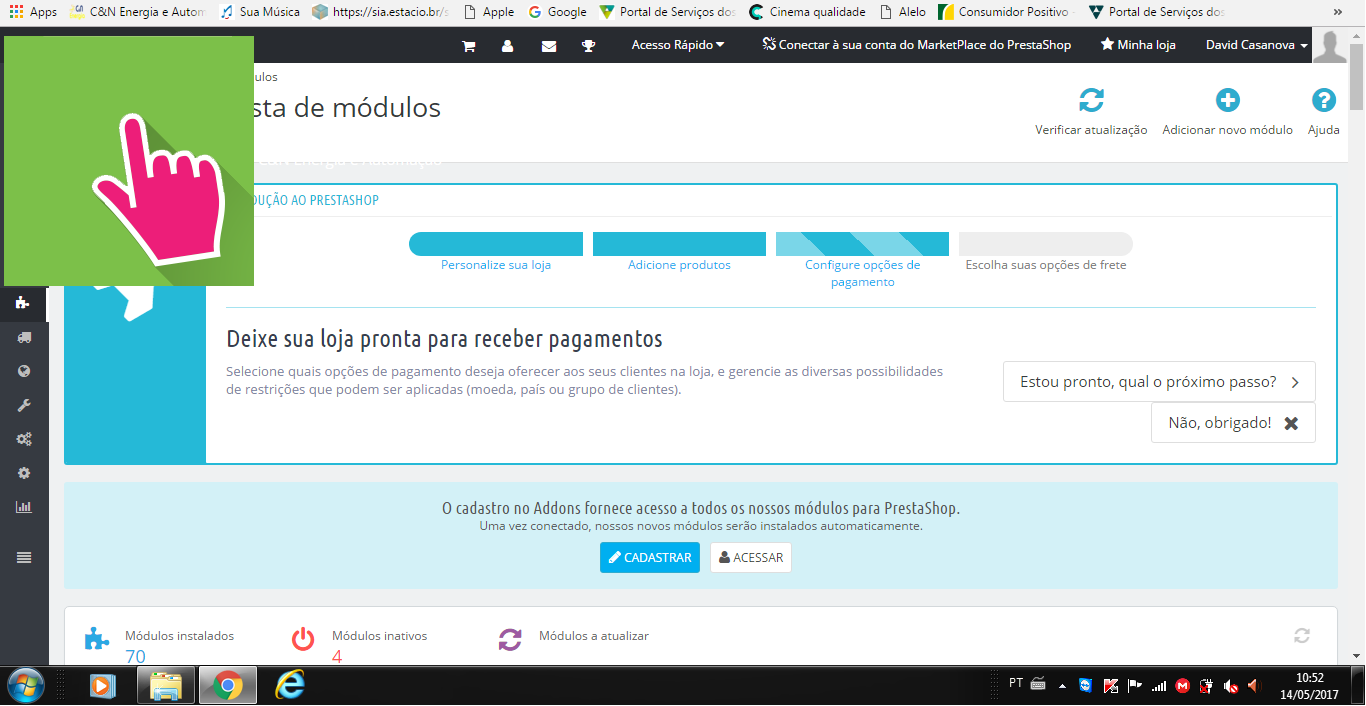Open File Explorer from the taskbar
1366x706 pixels.
coord(166,685)
